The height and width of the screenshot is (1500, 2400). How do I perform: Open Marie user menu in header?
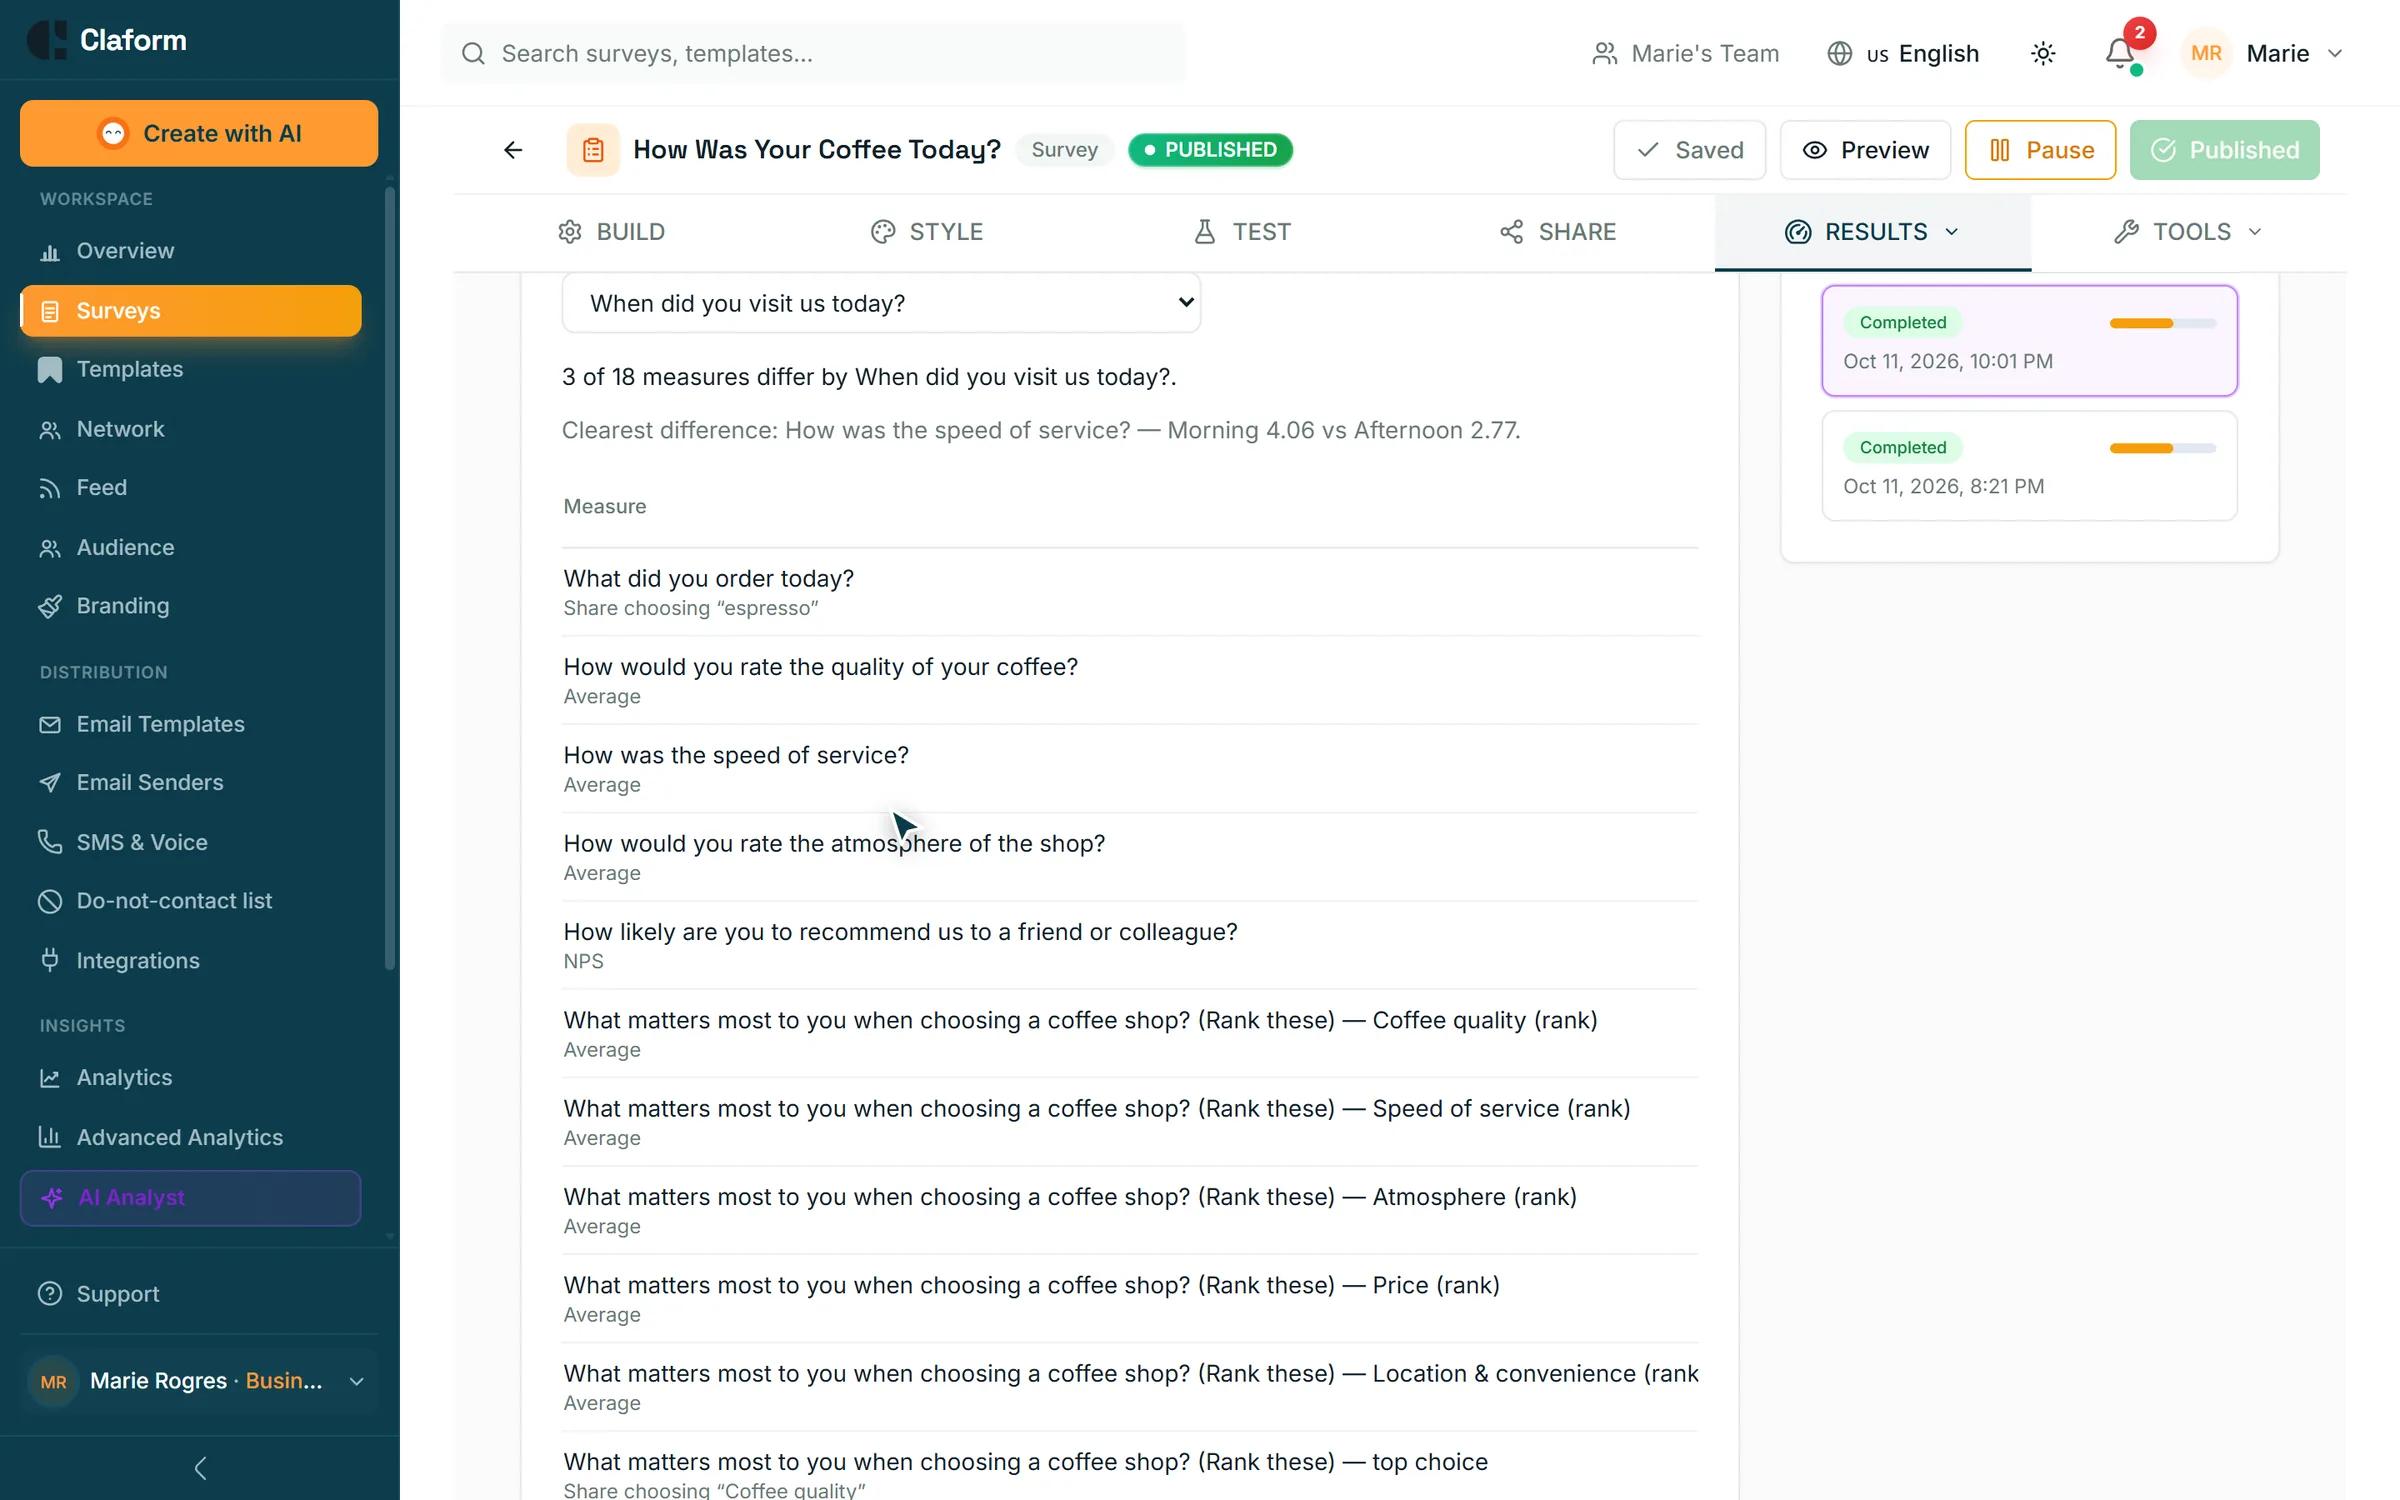2263,53
